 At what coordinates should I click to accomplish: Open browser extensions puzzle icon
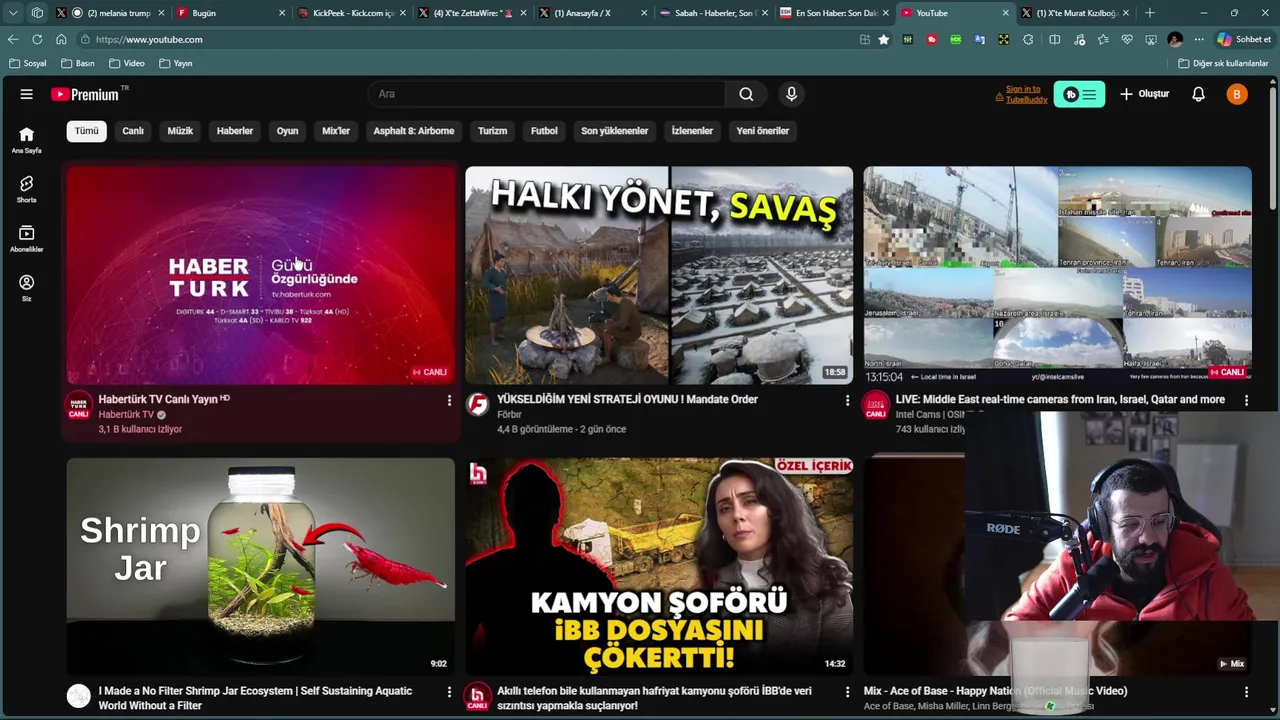(1028, 39)
